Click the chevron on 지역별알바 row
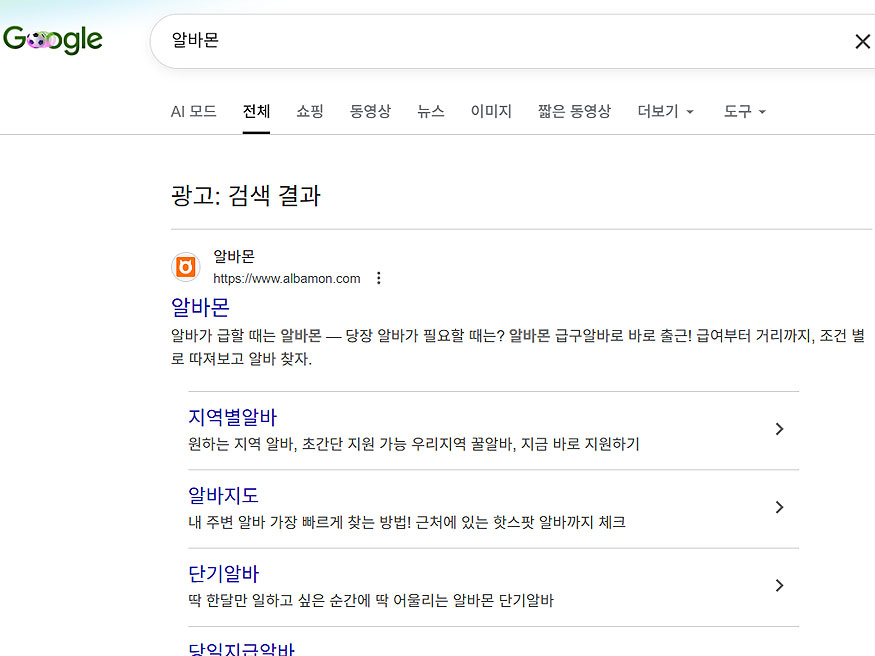 coord(780,429)
